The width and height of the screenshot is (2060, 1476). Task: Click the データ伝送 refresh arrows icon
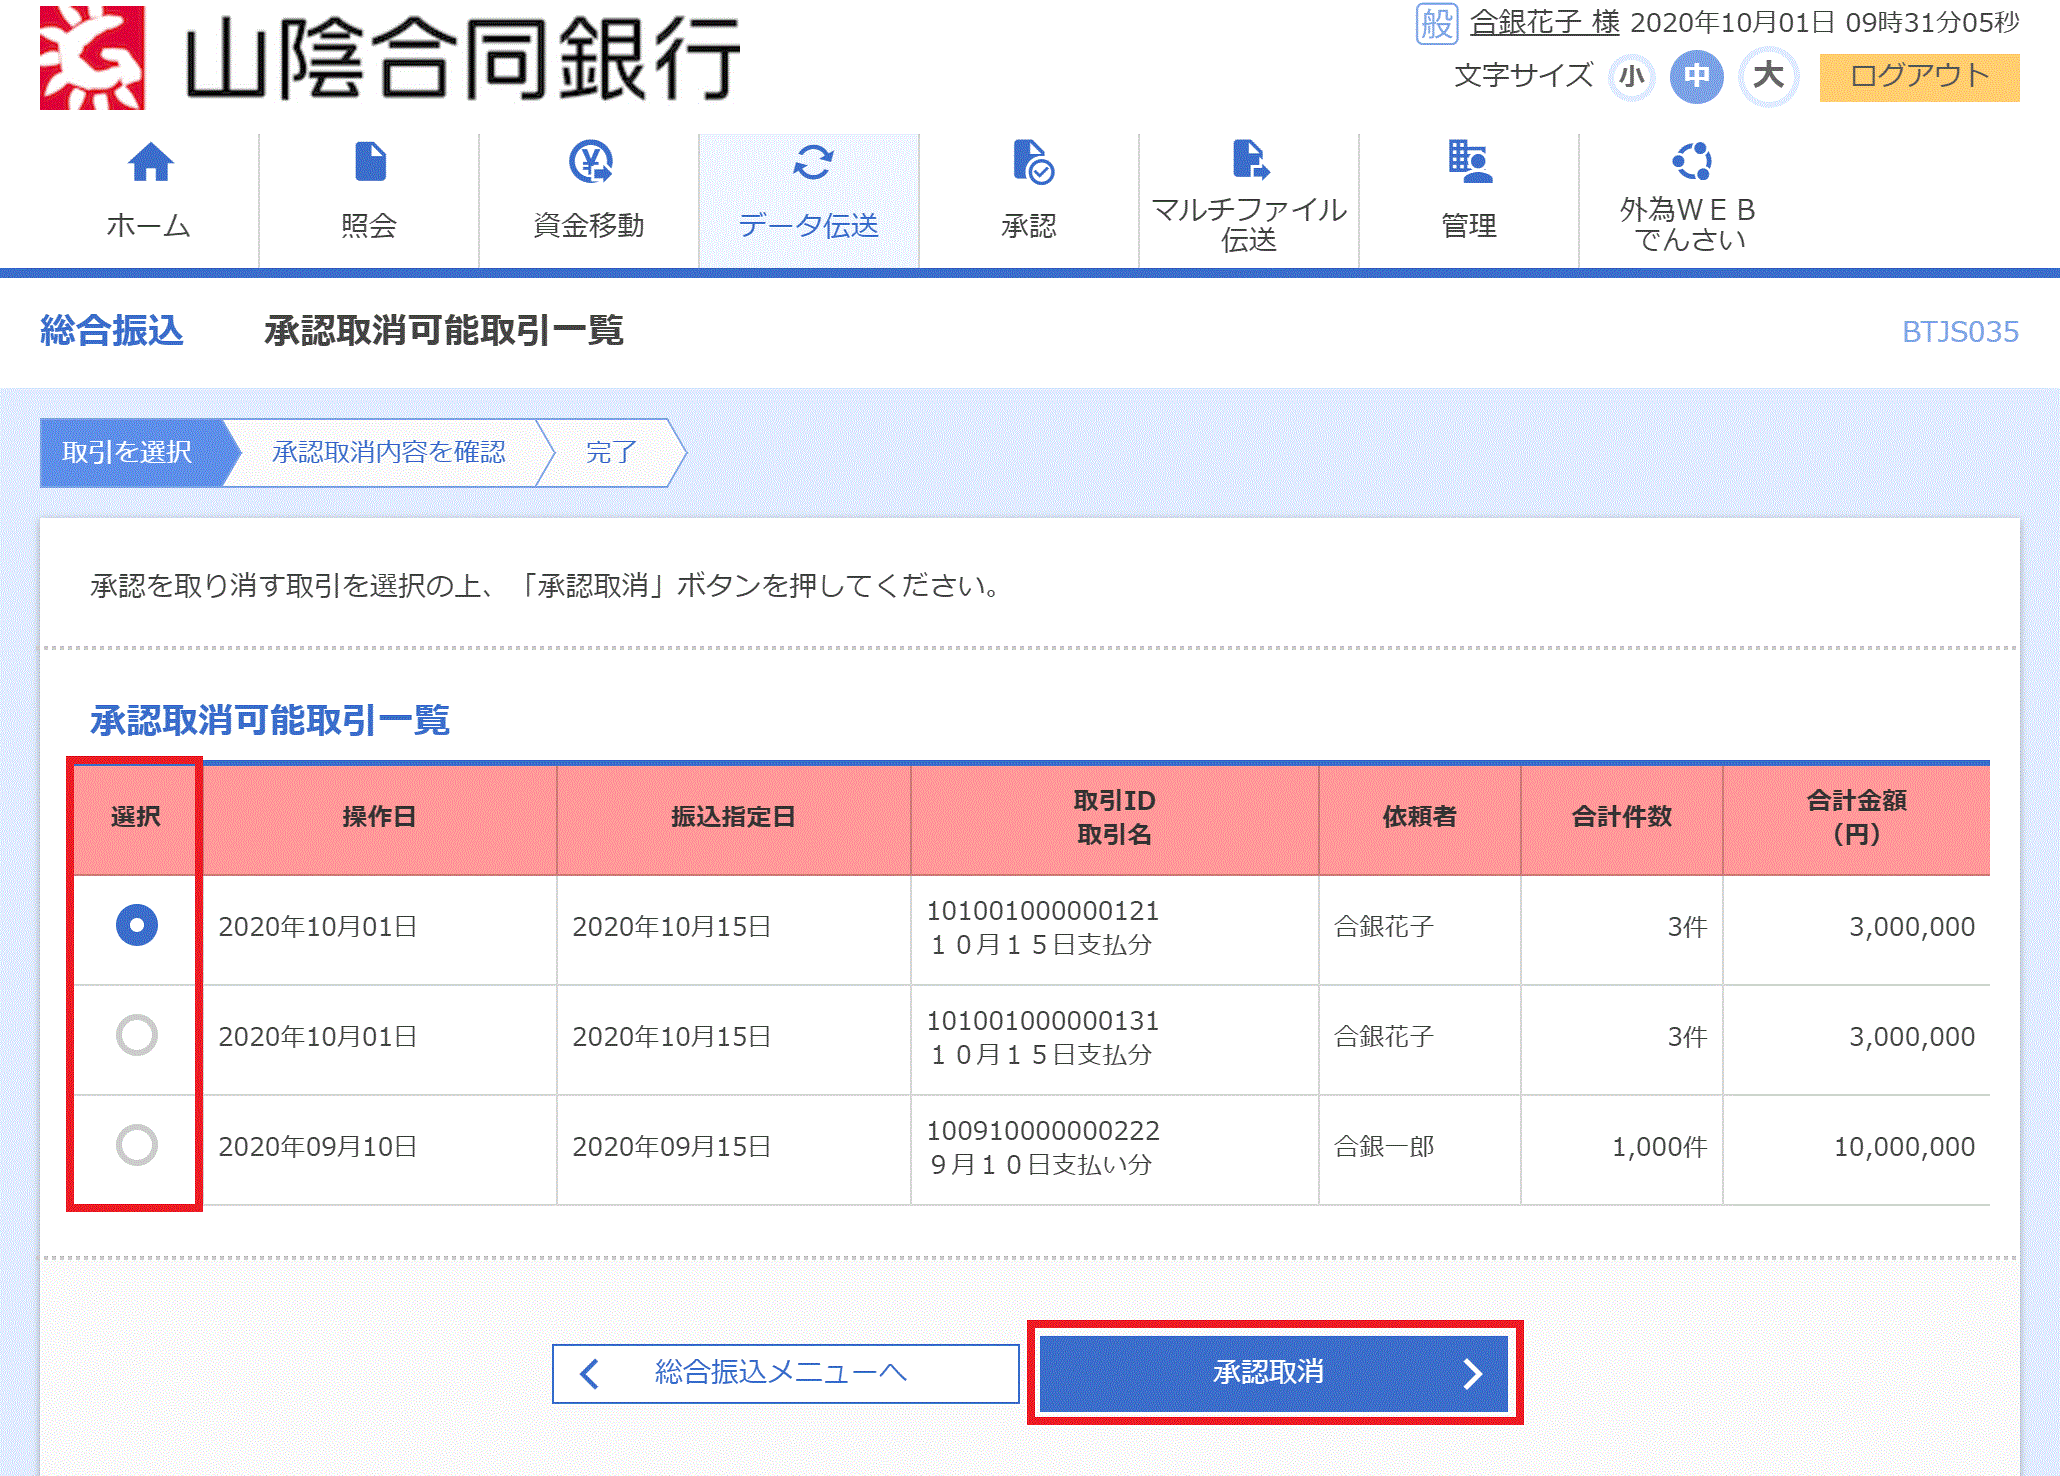click(x=812, y=162)
